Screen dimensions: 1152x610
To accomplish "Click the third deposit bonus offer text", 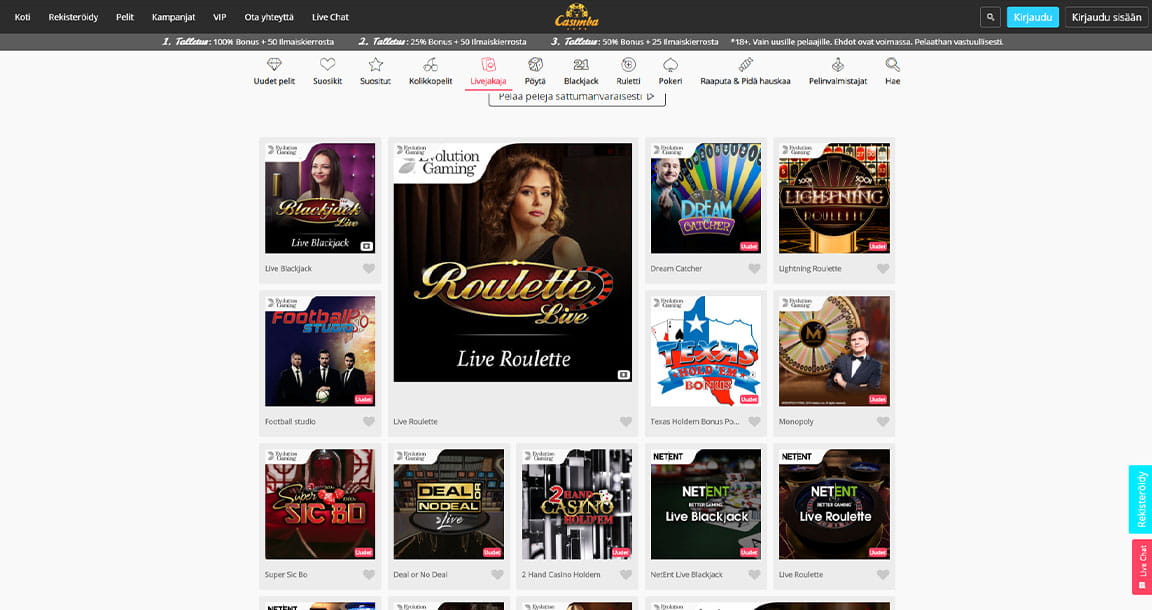I will 635,42.
